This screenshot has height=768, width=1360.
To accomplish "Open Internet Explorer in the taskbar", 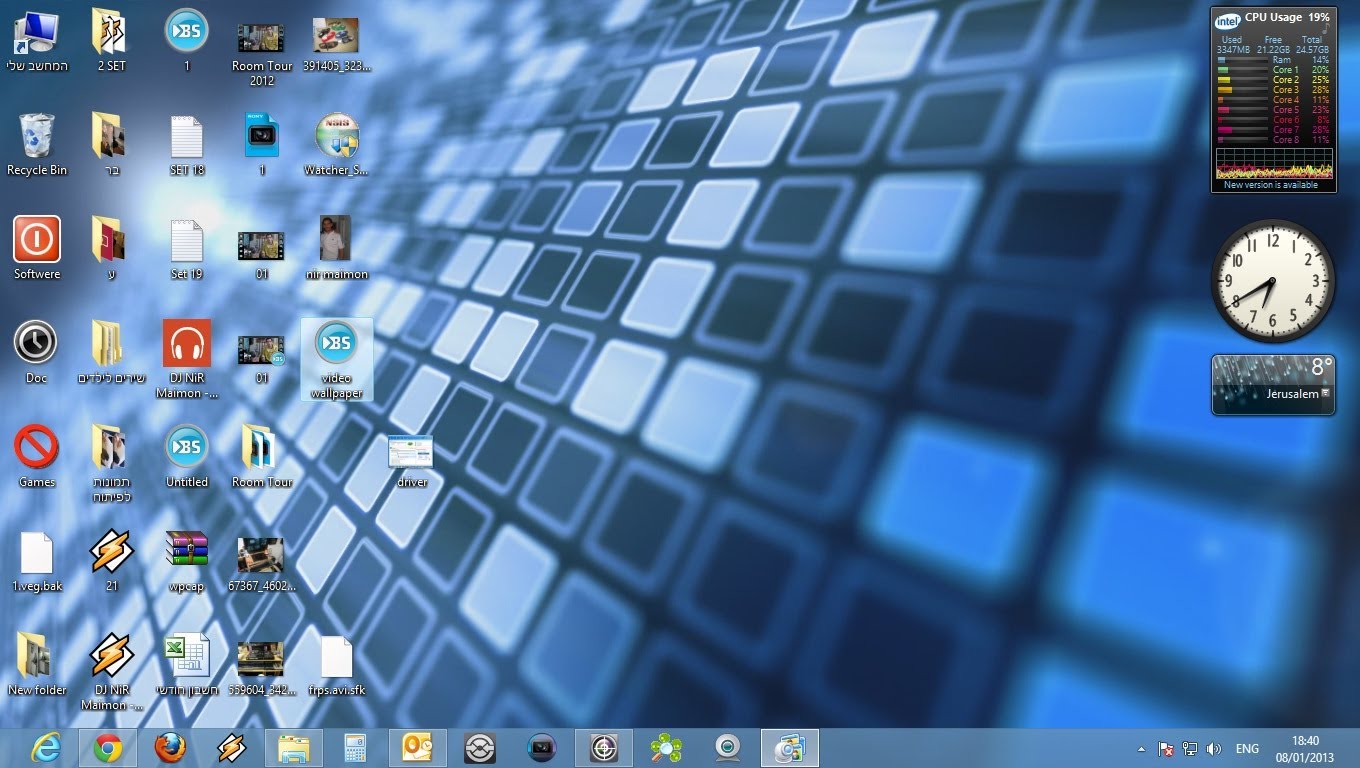I will pyautogui.click(x=46, y=748).
